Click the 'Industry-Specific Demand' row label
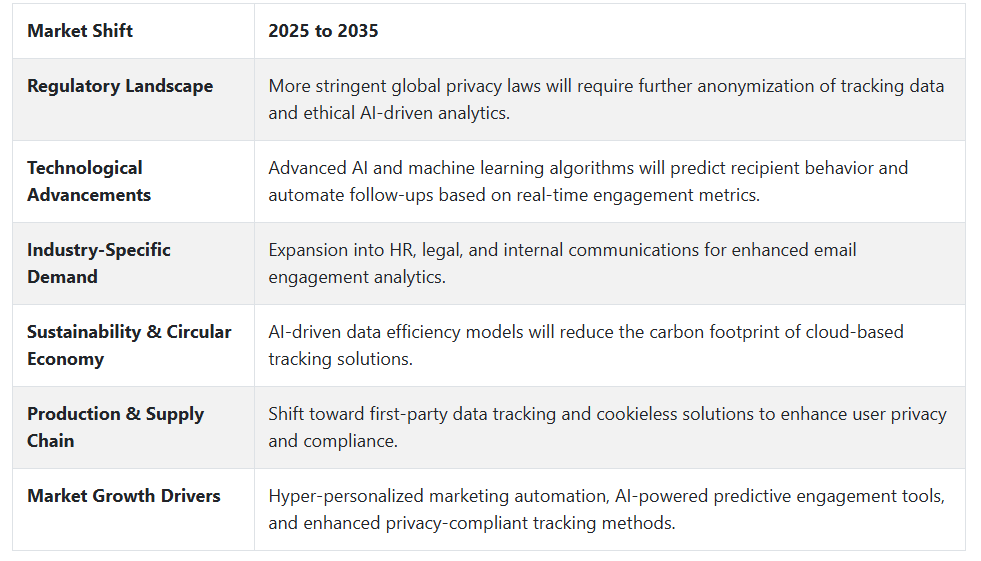The image size is (981, 561). [99, 263]
